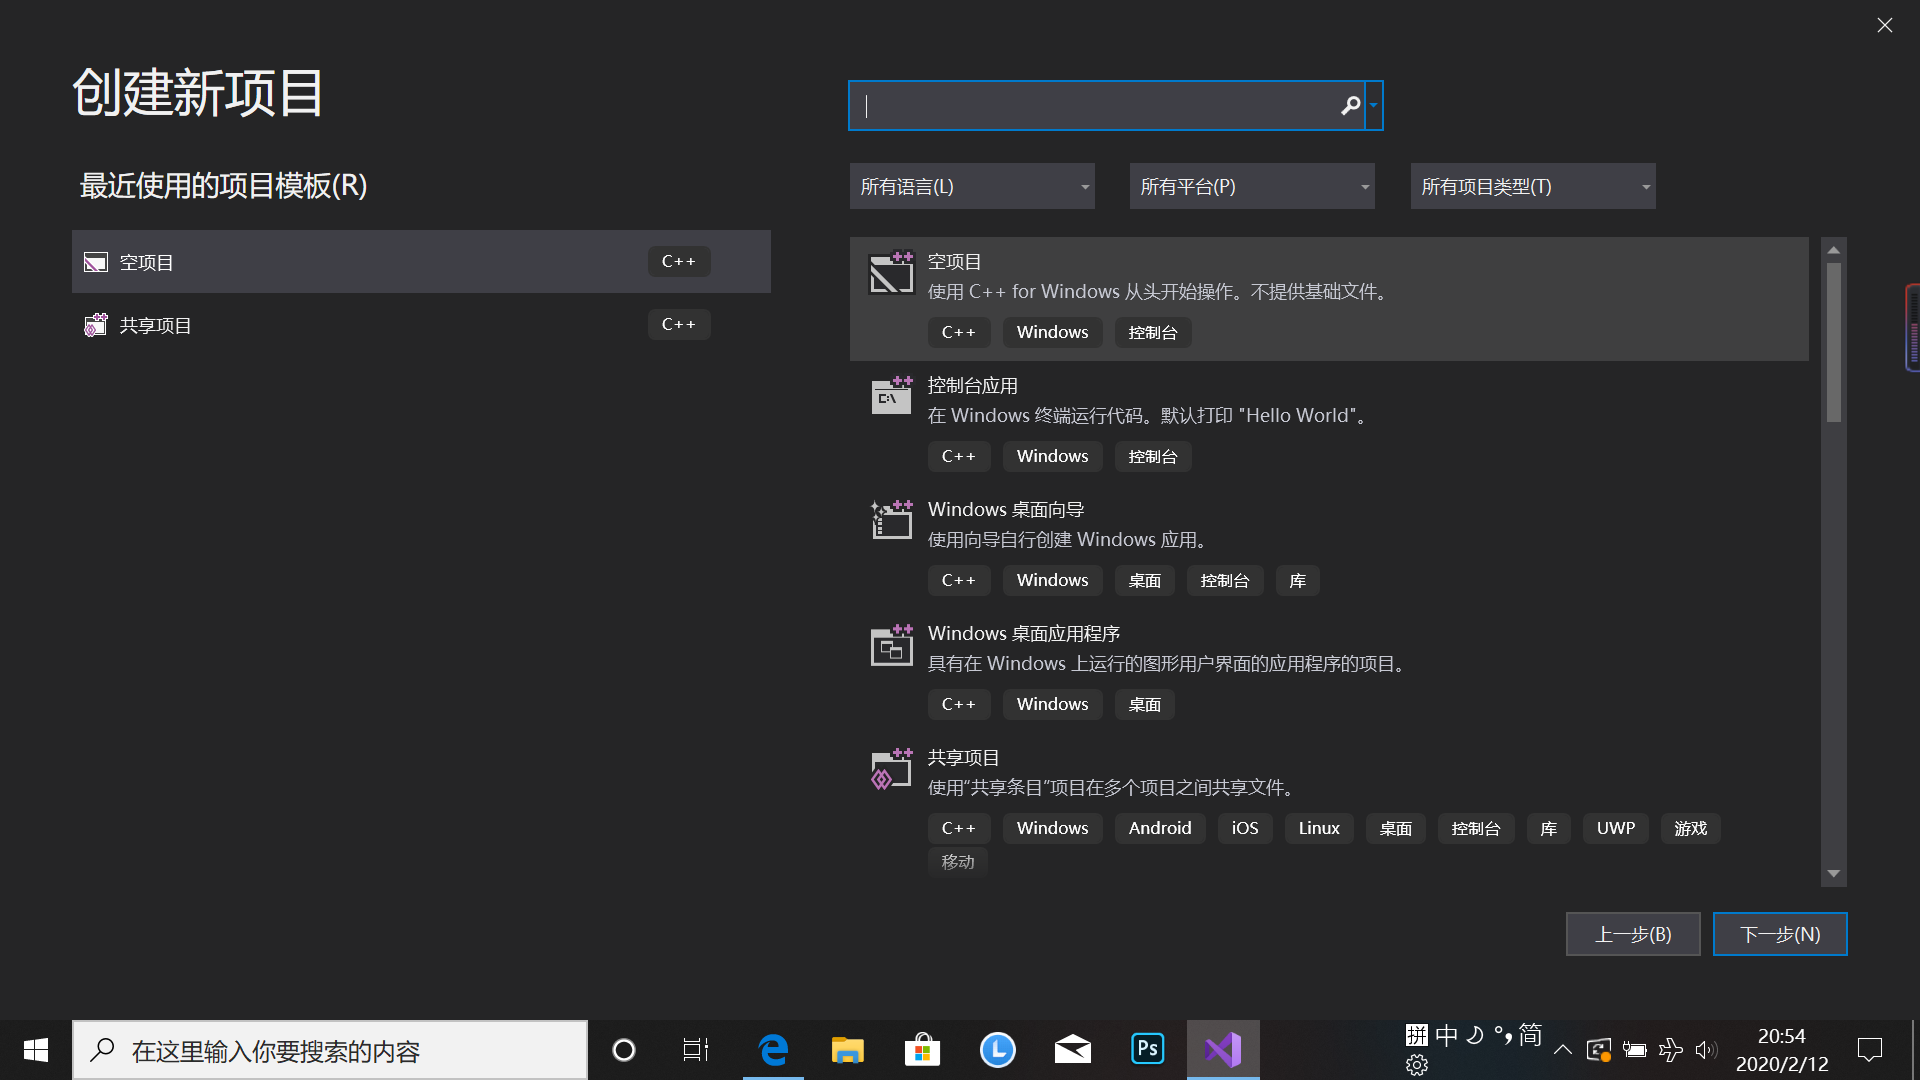Select the 控制台应用 console template icon
Screen dimensions: 1920x1080
[891, 396]
